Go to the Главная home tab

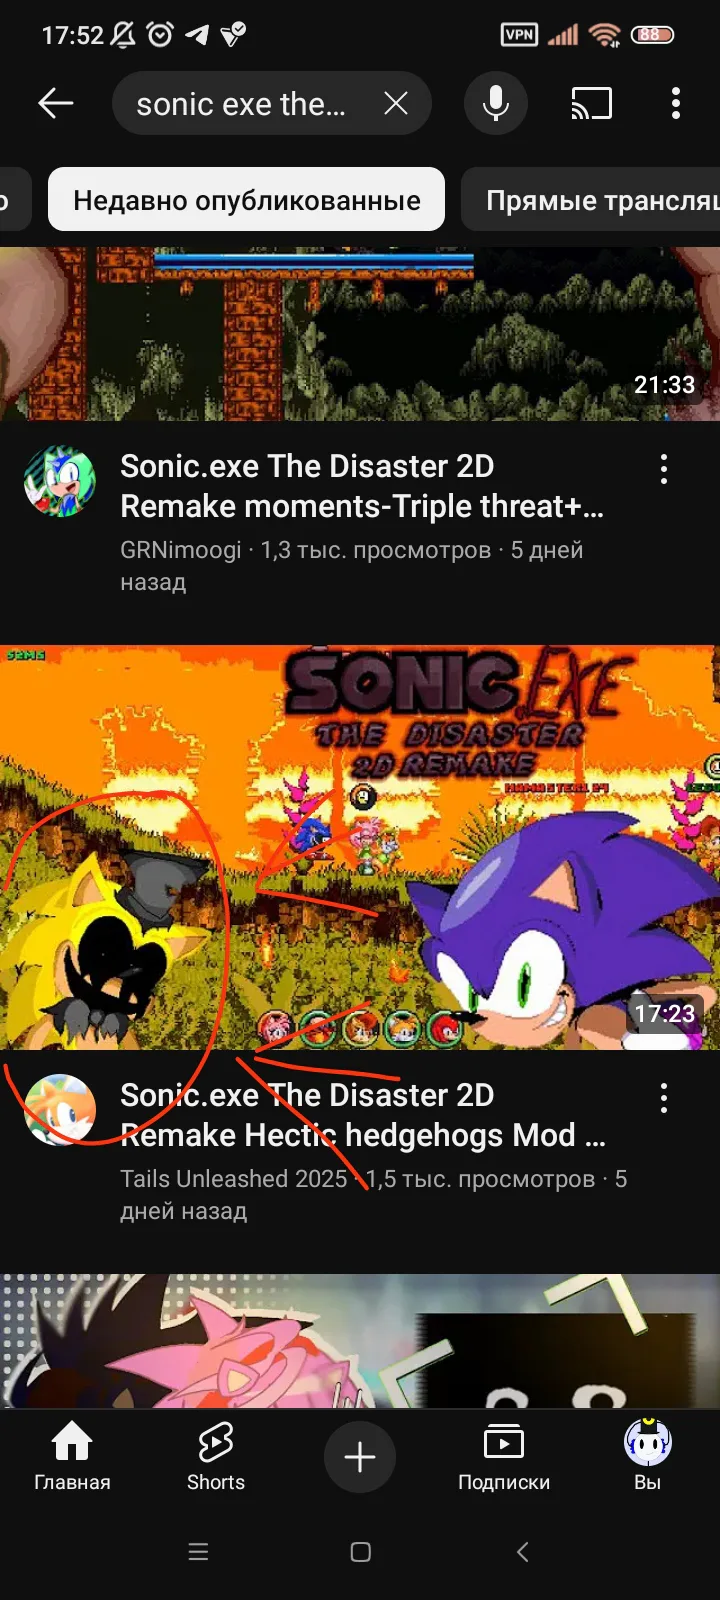pyautogui.click(x=72, y=1456)
